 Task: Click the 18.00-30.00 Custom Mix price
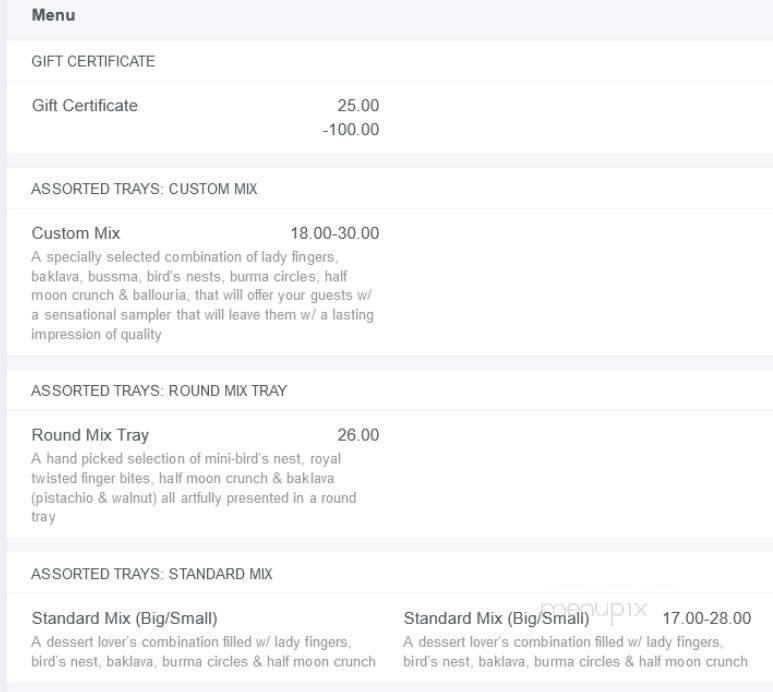tap(334, 234)
